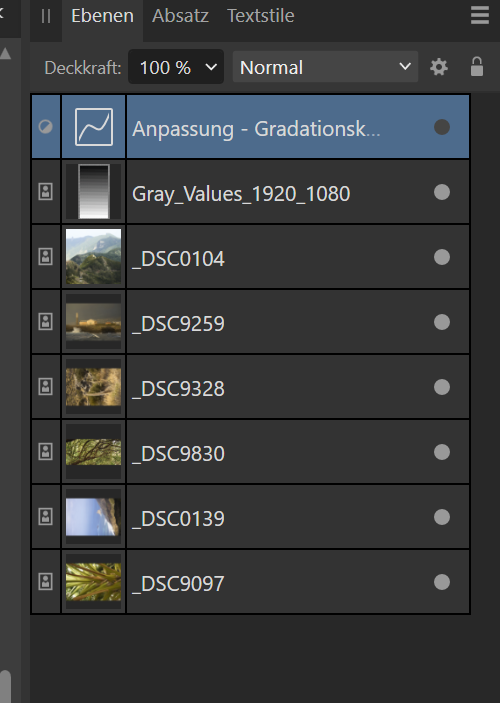Screen dimensions: 500x703
Task: Select the _DSC9328 layer
Action: [251, 387]
